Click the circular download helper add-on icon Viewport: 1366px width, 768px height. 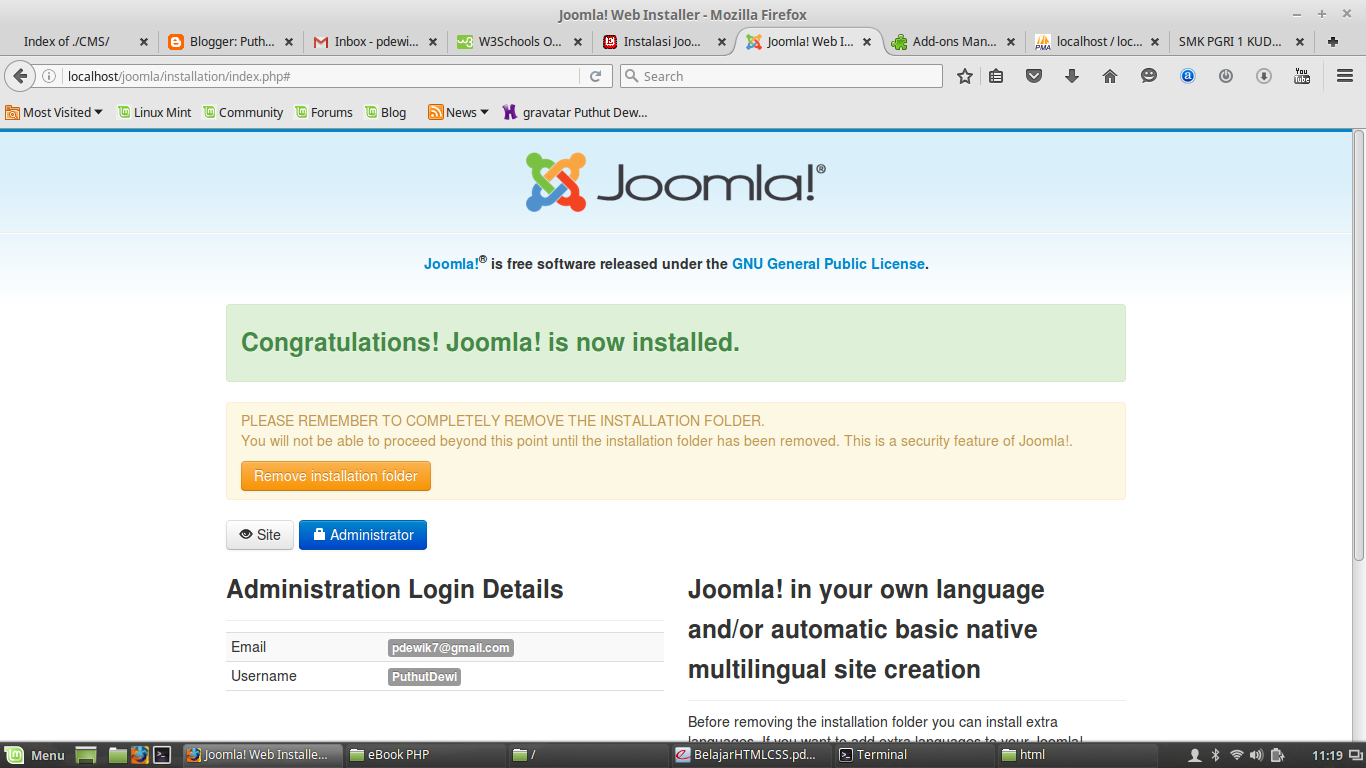[1264, 76]
